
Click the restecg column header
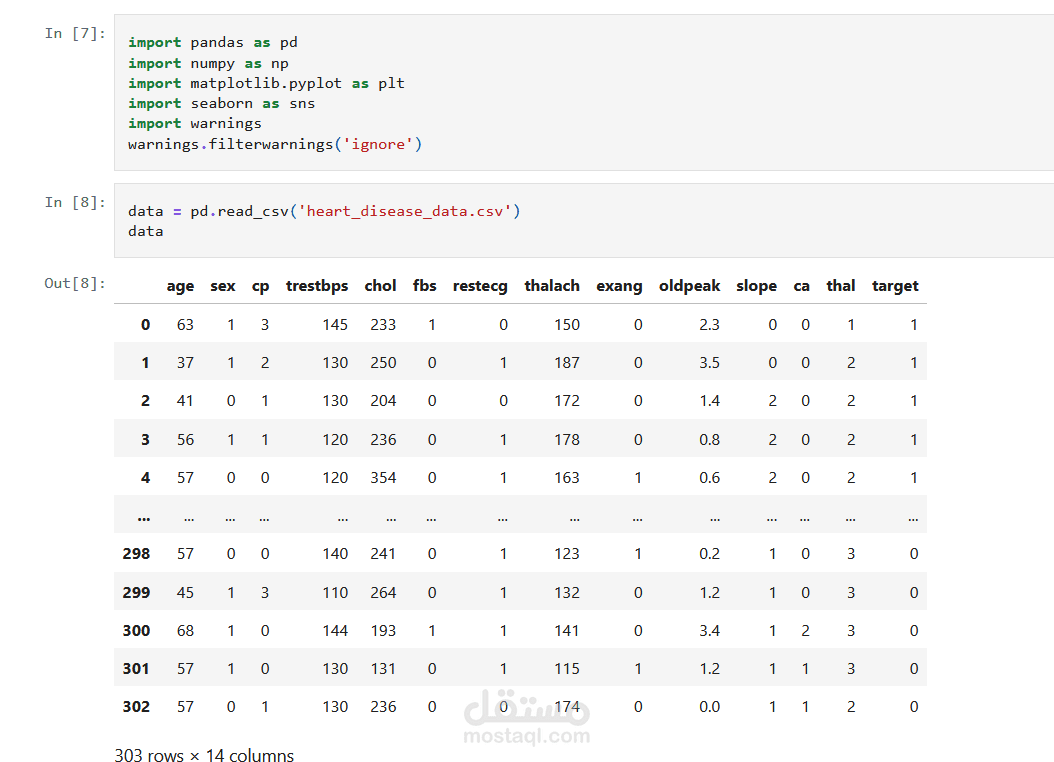[480, 286]
